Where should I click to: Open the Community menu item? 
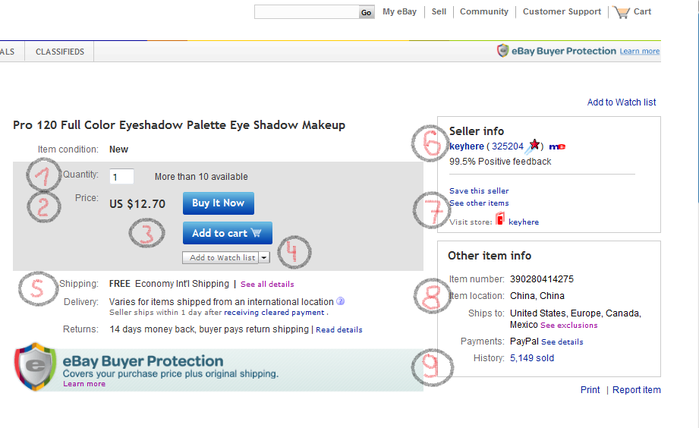point(484,12)
